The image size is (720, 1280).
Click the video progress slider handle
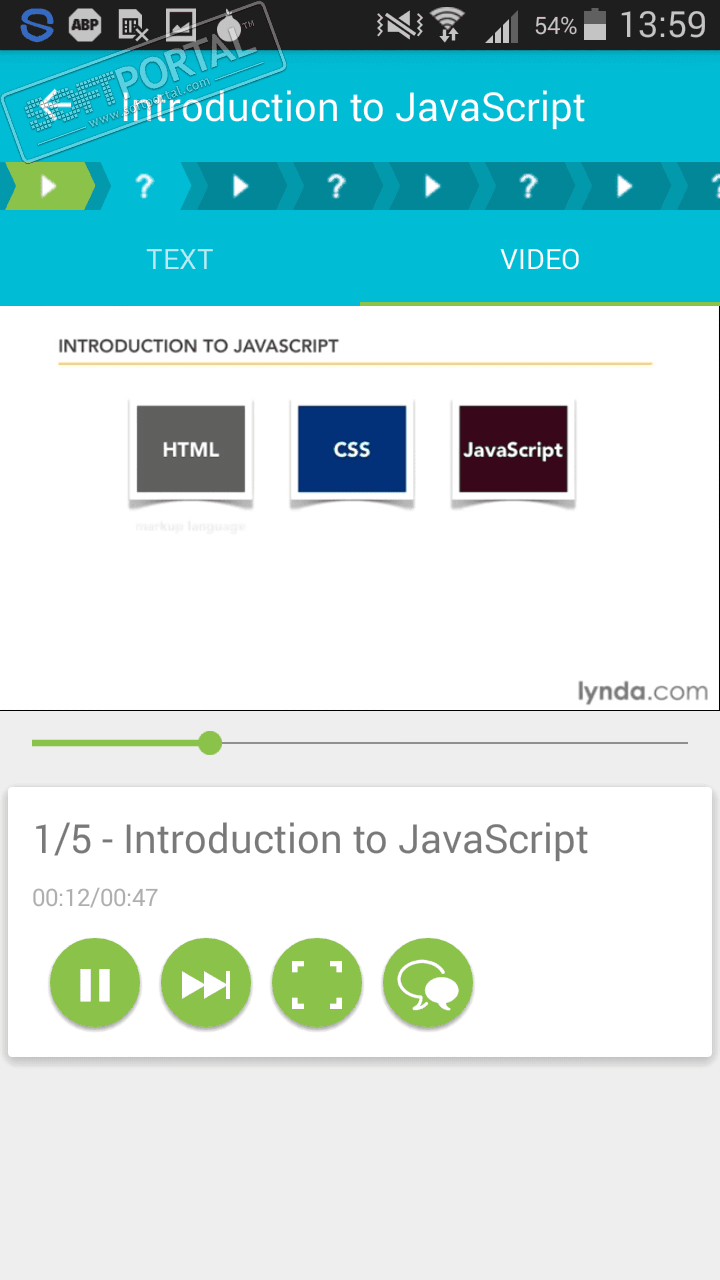pos(209,743)
